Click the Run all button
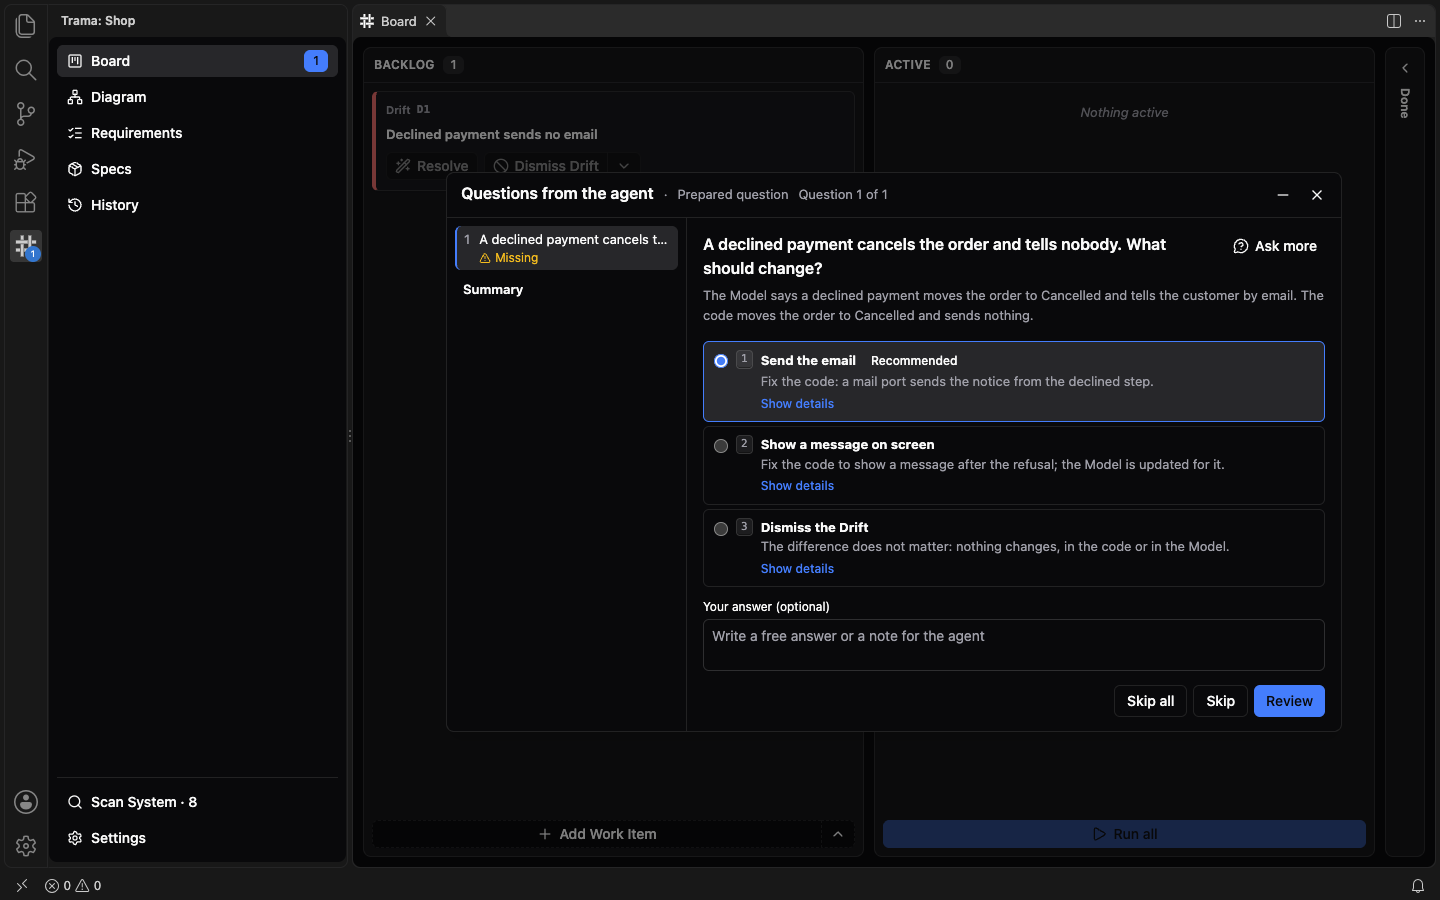 pyautogui.click(x=1124, y=834)
